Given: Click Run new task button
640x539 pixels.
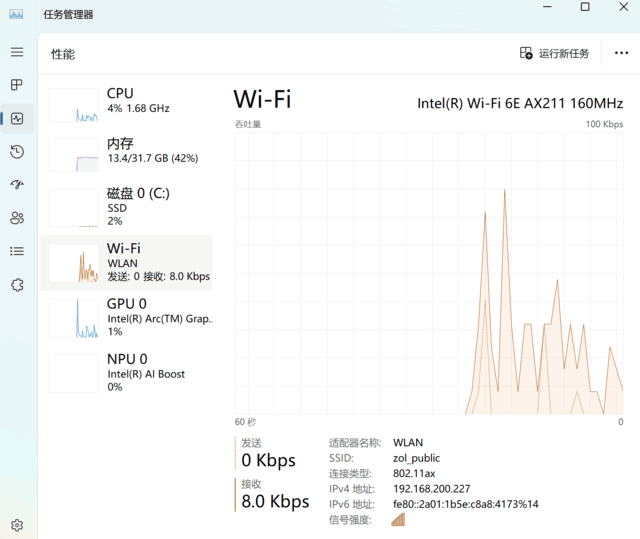Looking at the screenshot, I should point(554,53).
